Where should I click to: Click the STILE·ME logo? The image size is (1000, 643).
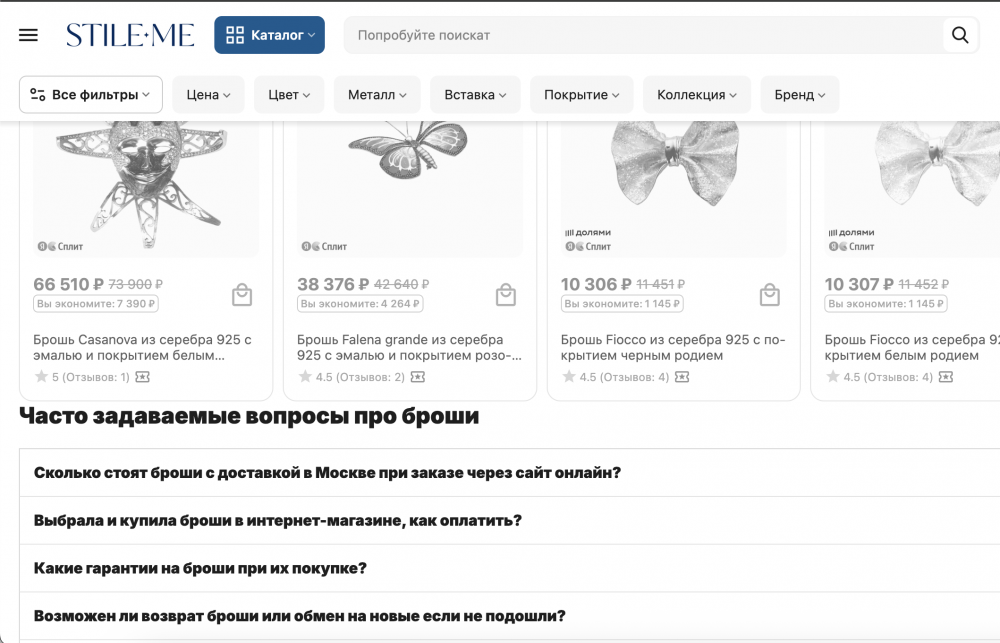click(x=130, y=34)
